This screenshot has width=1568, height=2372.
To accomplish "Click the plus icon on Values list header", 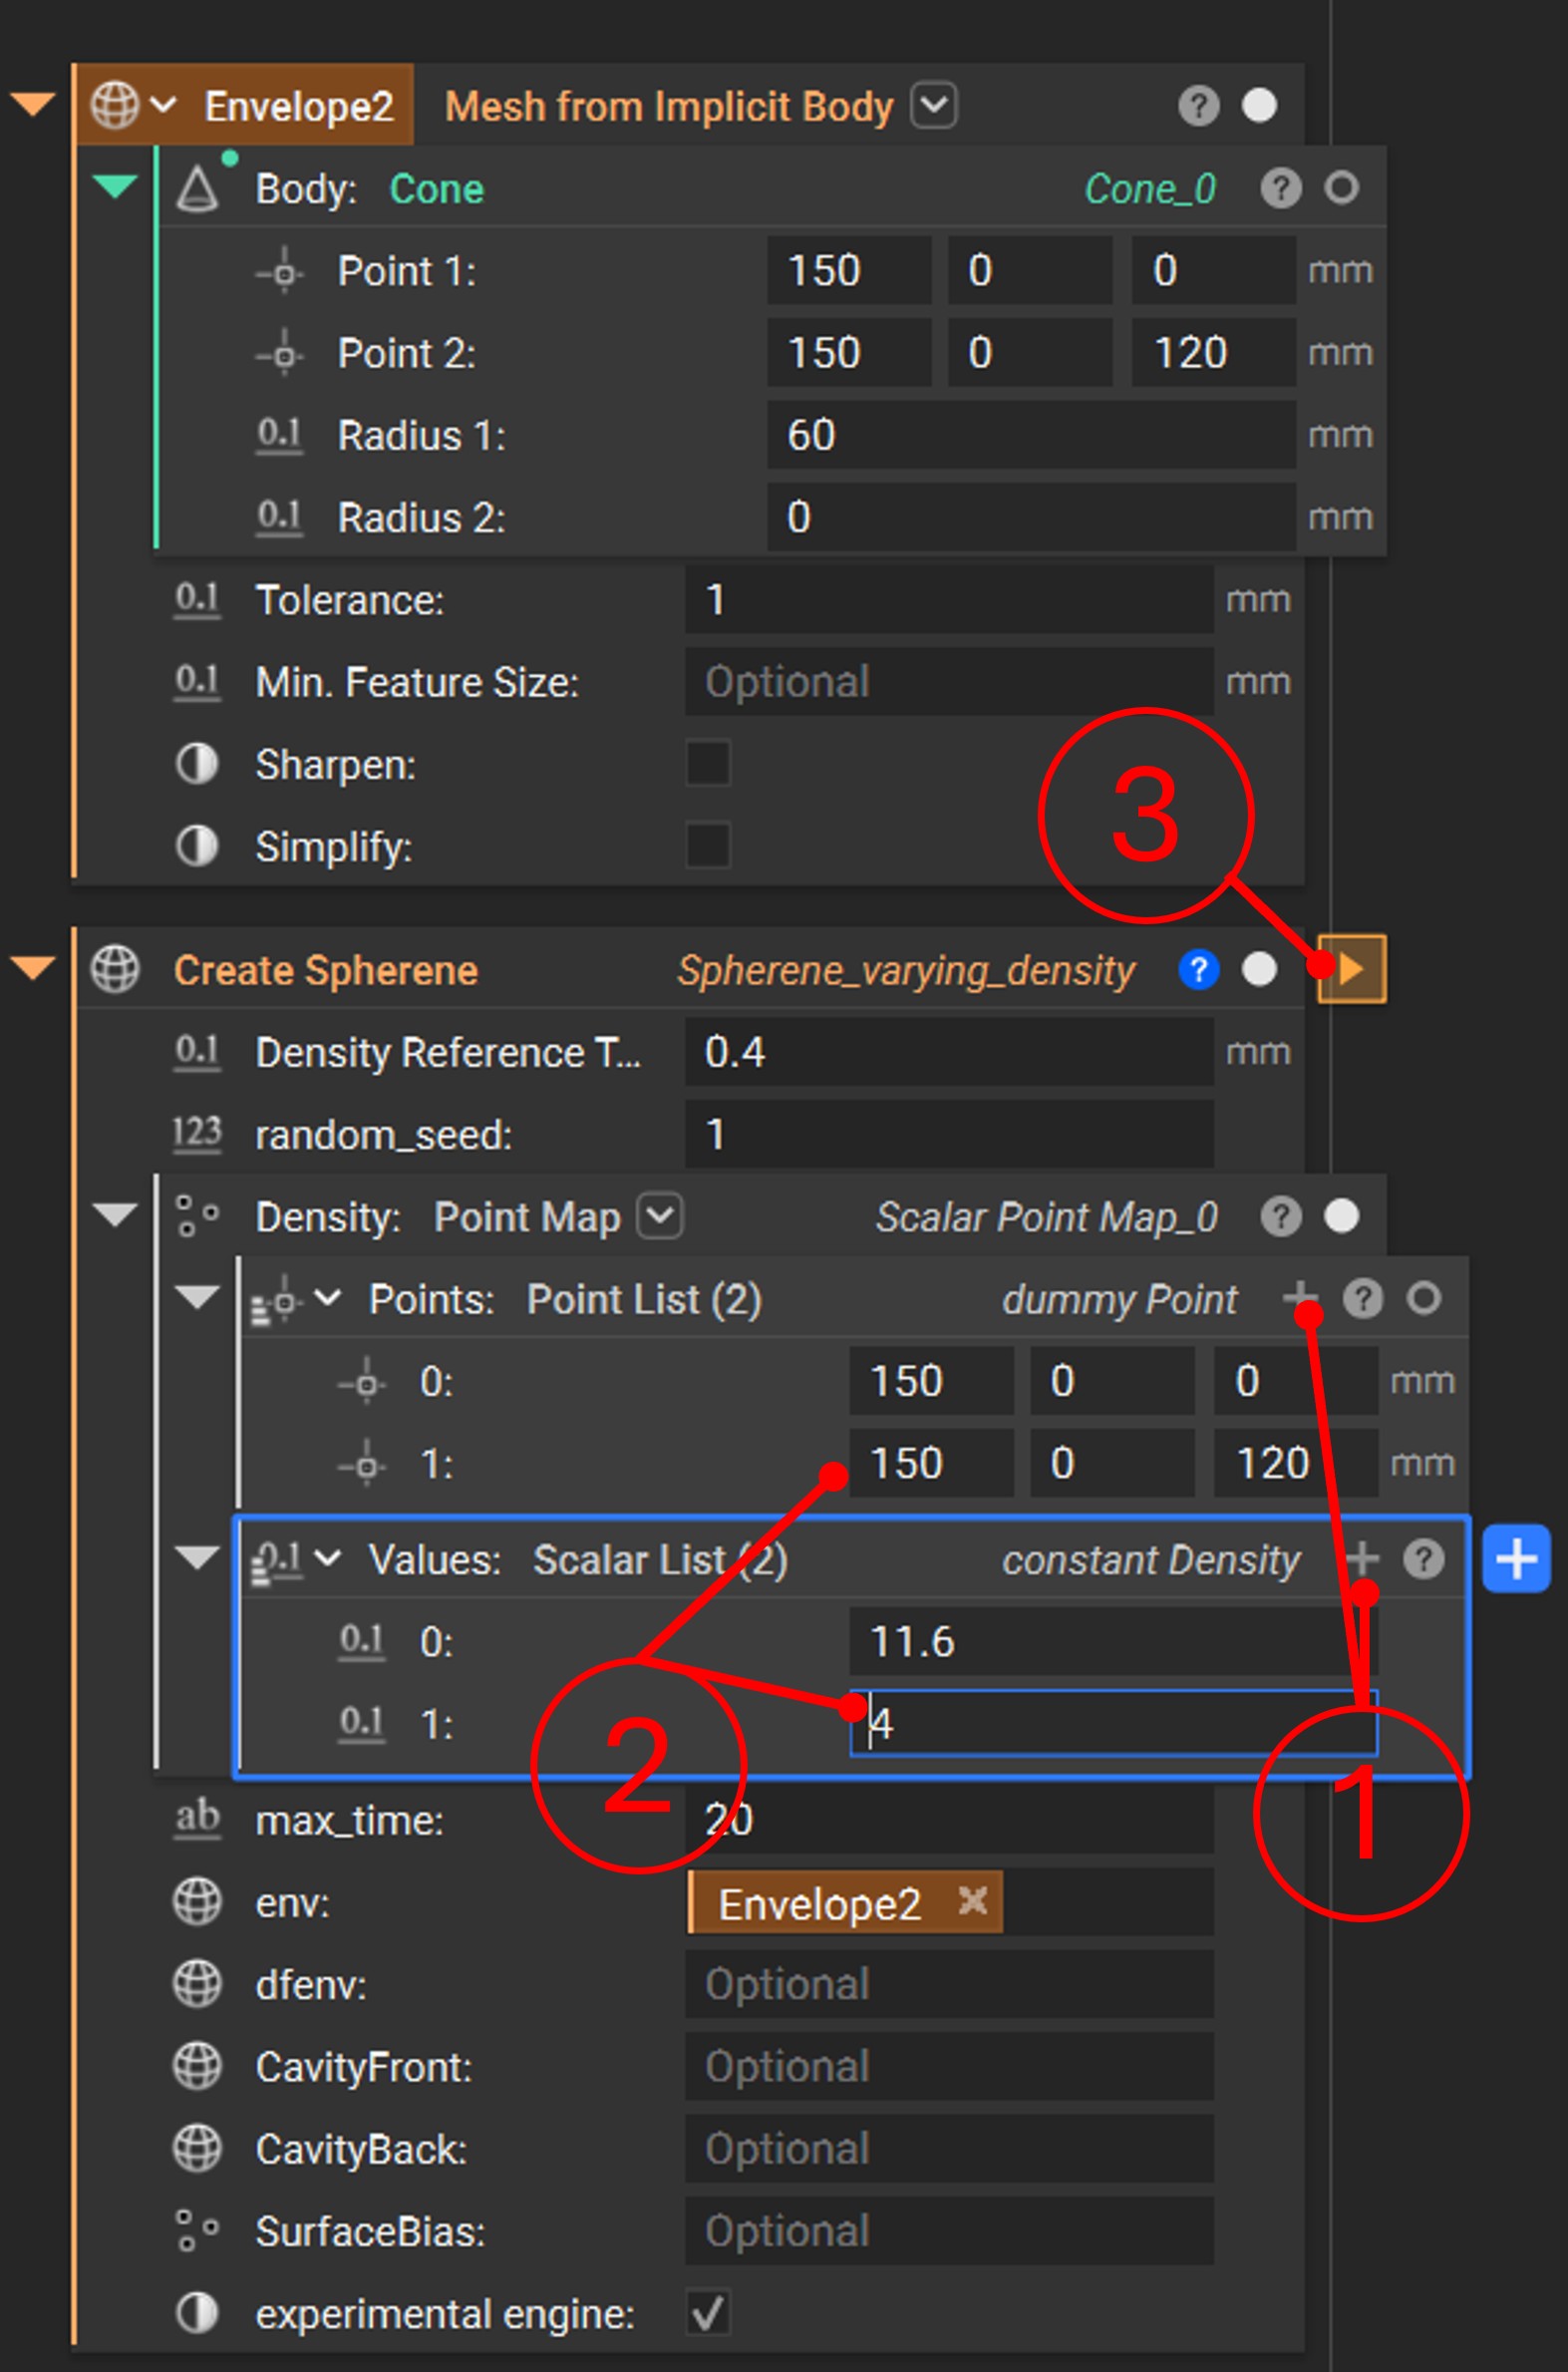I will (1361, 1558).
